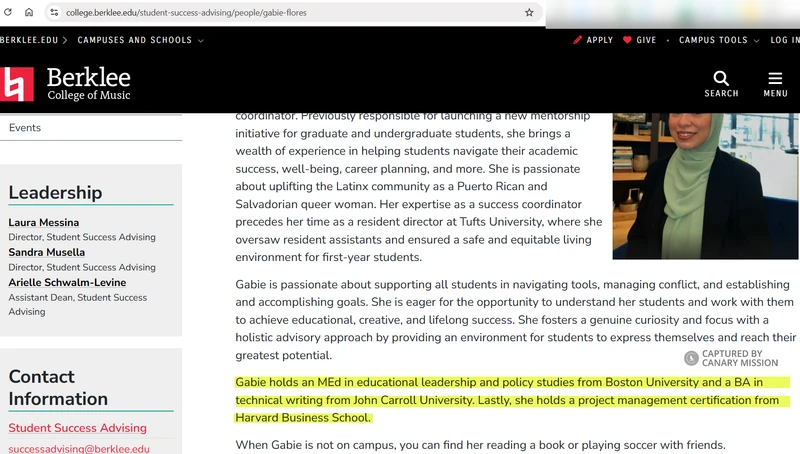Email successadvising@berklee.edu
Viewport: 800px width, 454px height.
pos(79,449)
